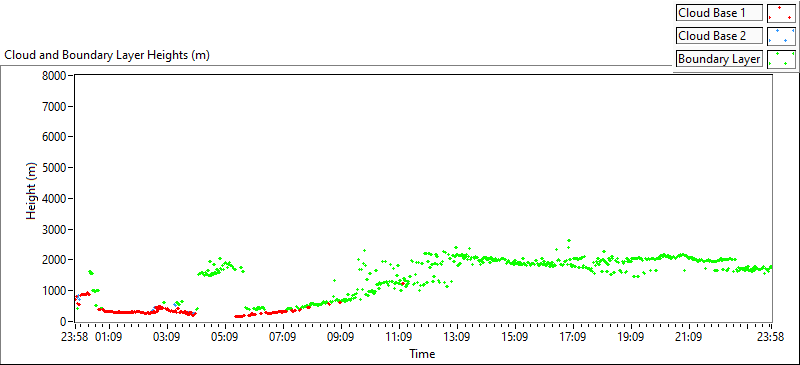Viewport: 800px width, 365px height.
Task: Click the Cloud Base 1 red plot icon
Action: pos(781,13)
